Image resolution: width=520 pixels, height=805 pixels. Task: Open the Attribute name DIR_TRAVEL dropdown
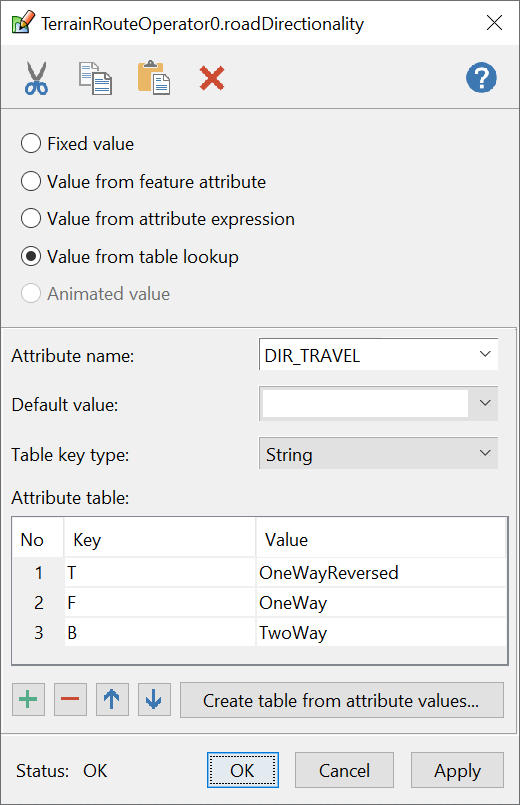point(378,354)
